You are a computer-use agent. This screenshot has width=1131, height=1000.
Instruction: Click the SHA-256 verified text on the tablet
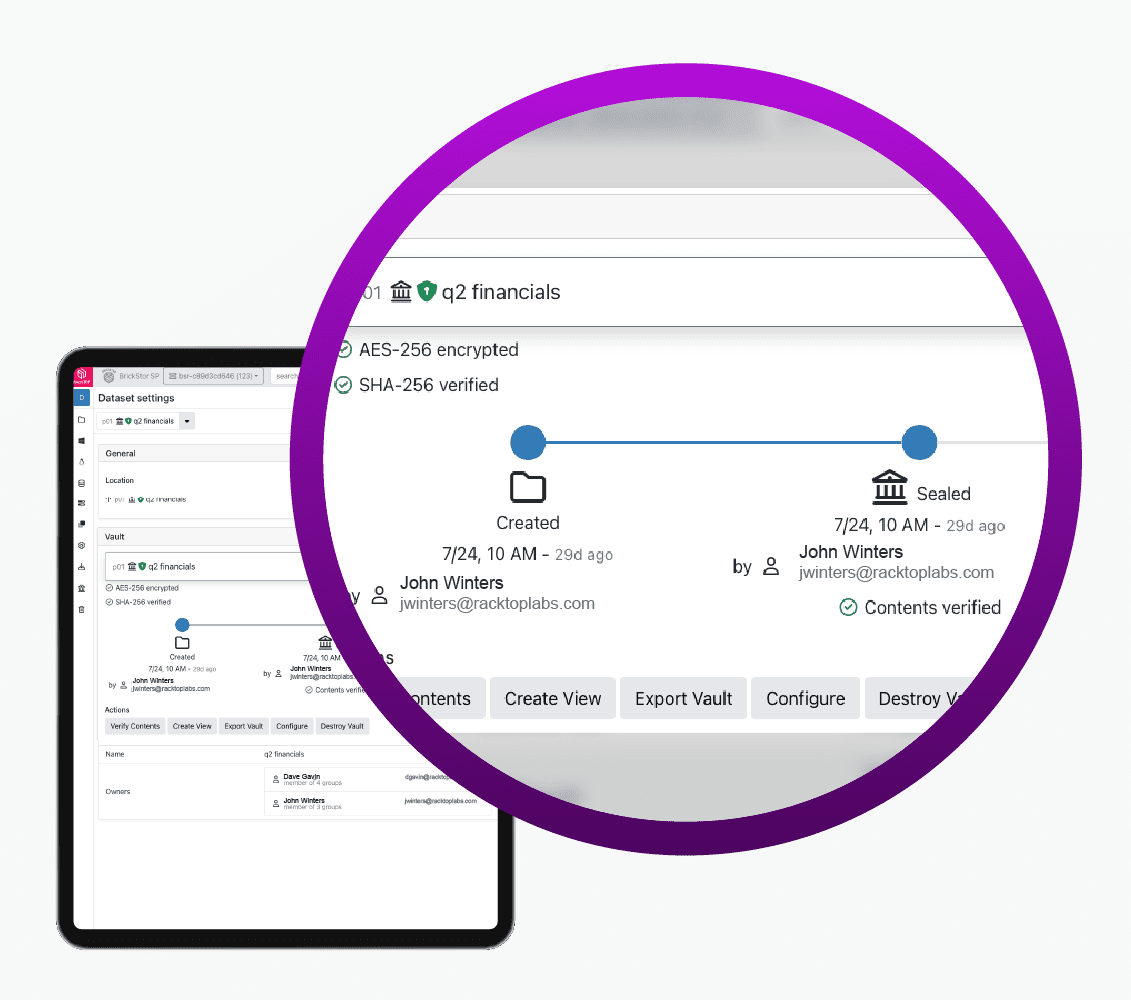coord(144,602)
